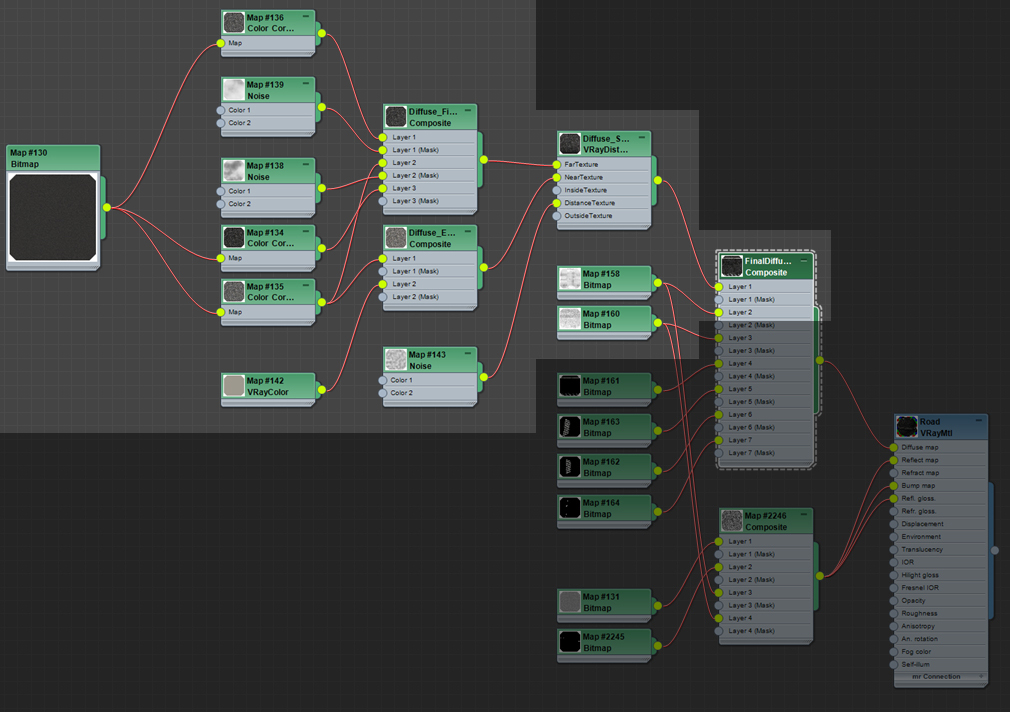Click OutsideTexture socket on VRayDistanceTex node
This screenshot has height=712, width=1010.
[557, 216]
